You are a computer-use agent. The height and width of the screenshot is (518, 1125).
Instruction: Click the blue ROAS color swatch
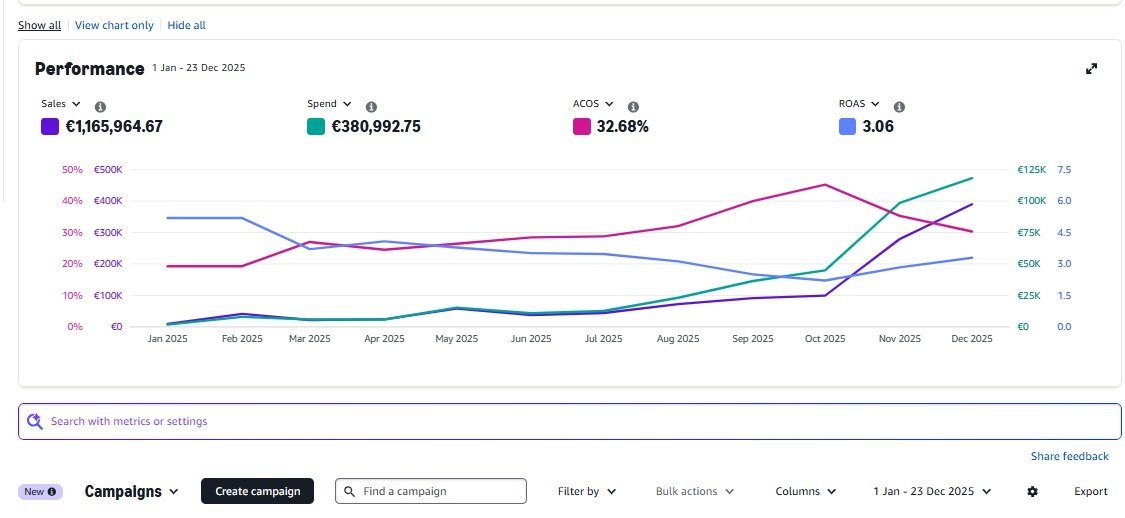[x=847, y=127]
